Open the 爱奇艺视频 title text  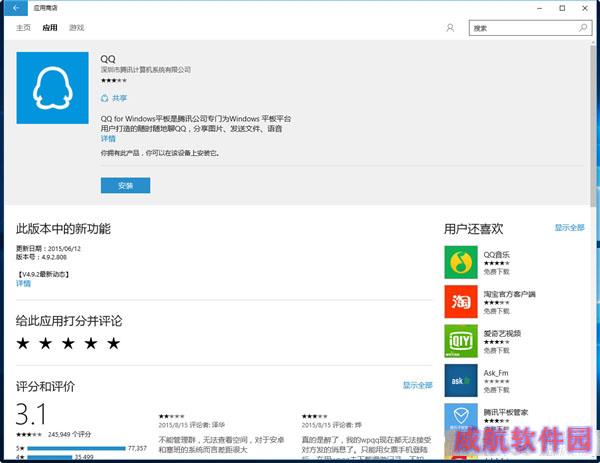pos(502,334)
